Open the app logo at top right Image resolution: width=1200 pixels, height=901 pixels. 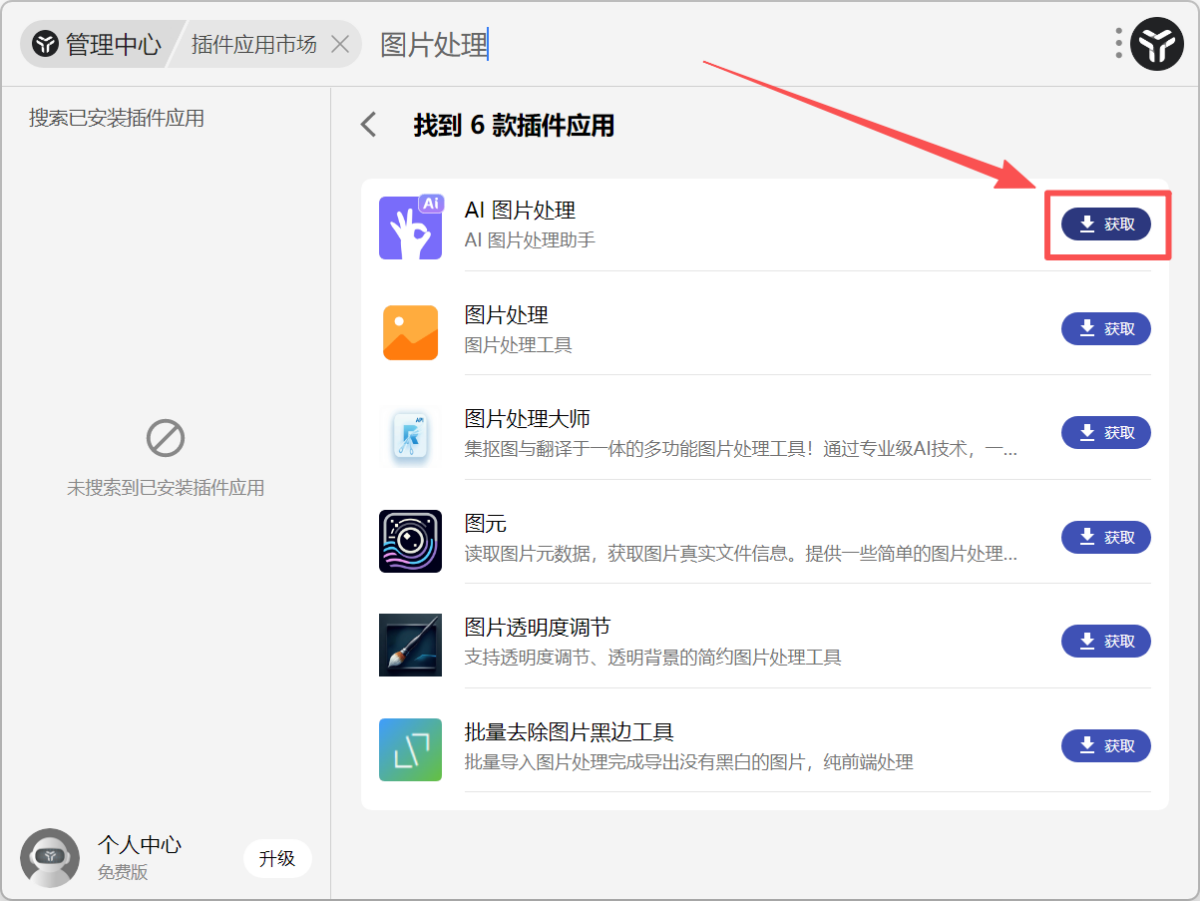(1157, 43)
